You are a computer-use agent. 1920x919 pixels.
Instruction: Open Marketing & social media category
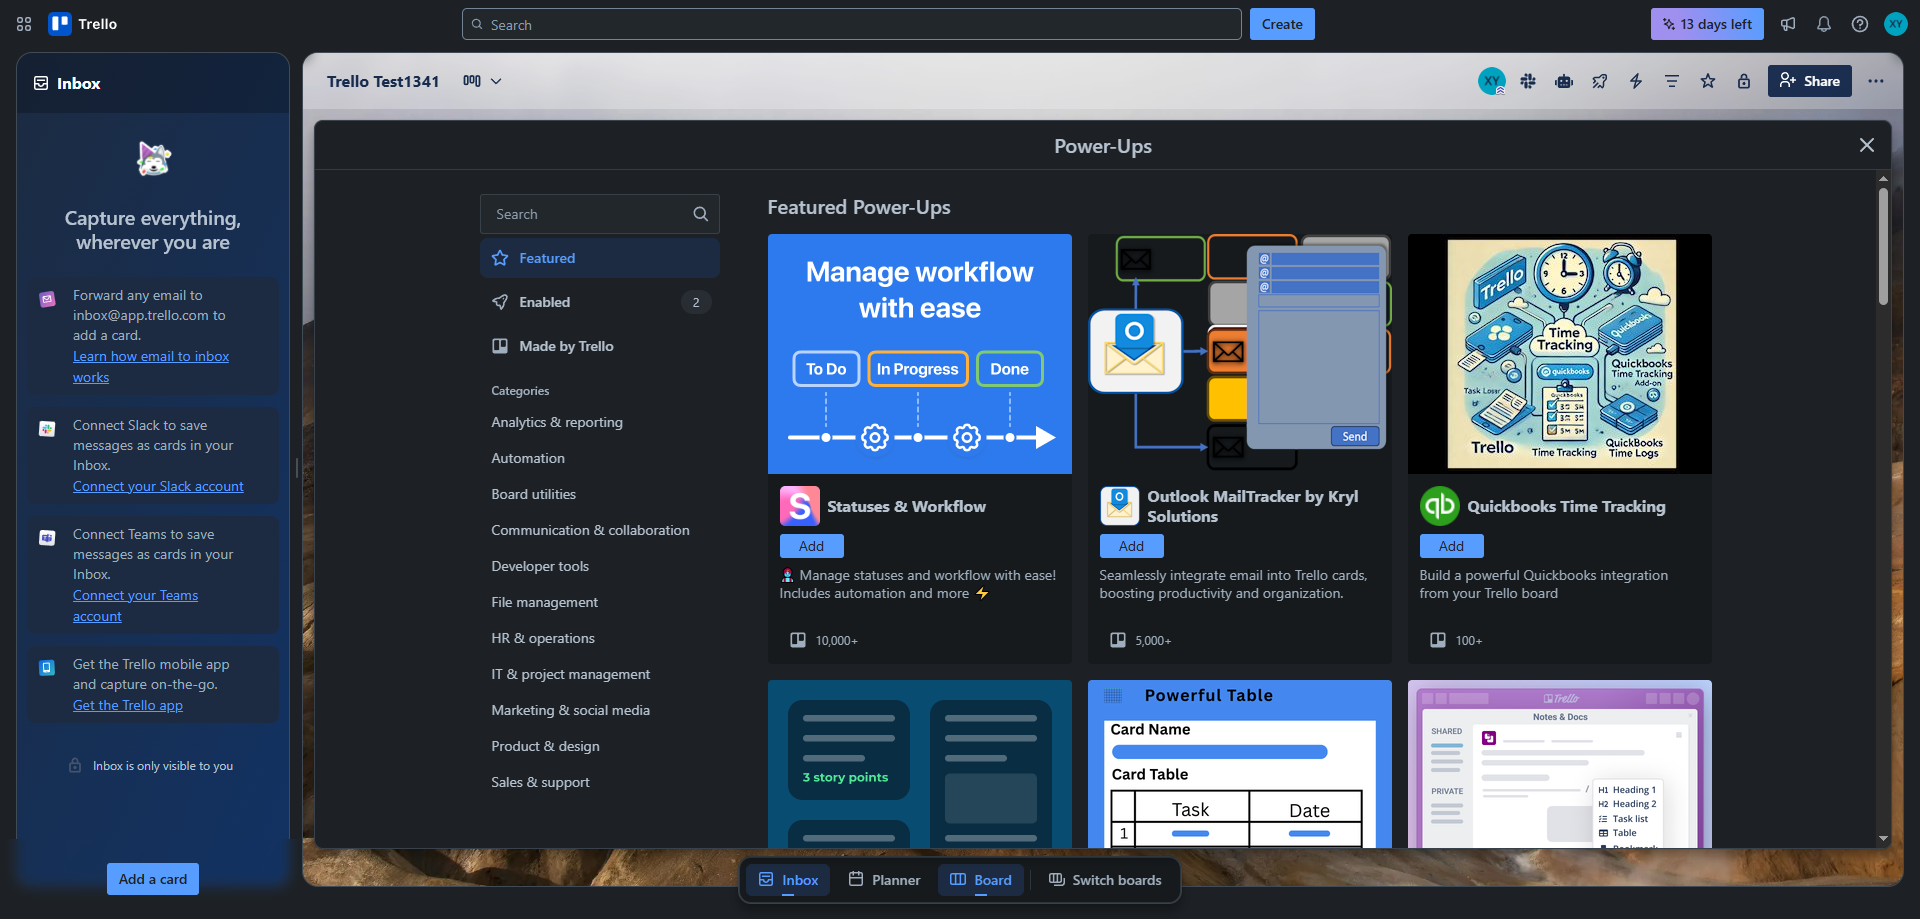click(x=570, y=710)
